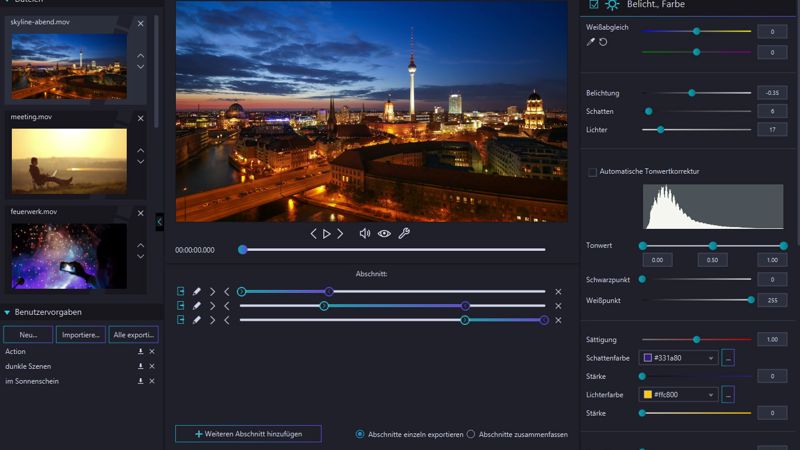The image size is (800, 450).
Task: Remove meeting.mov from file list
Action: pos(140,118)
